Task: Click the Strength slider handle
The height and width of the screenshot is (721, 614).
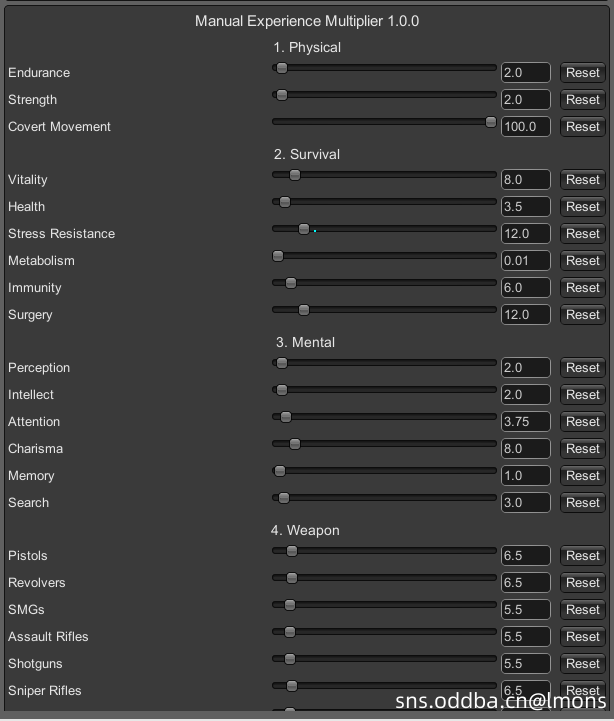Action: [x=281, y=95]
